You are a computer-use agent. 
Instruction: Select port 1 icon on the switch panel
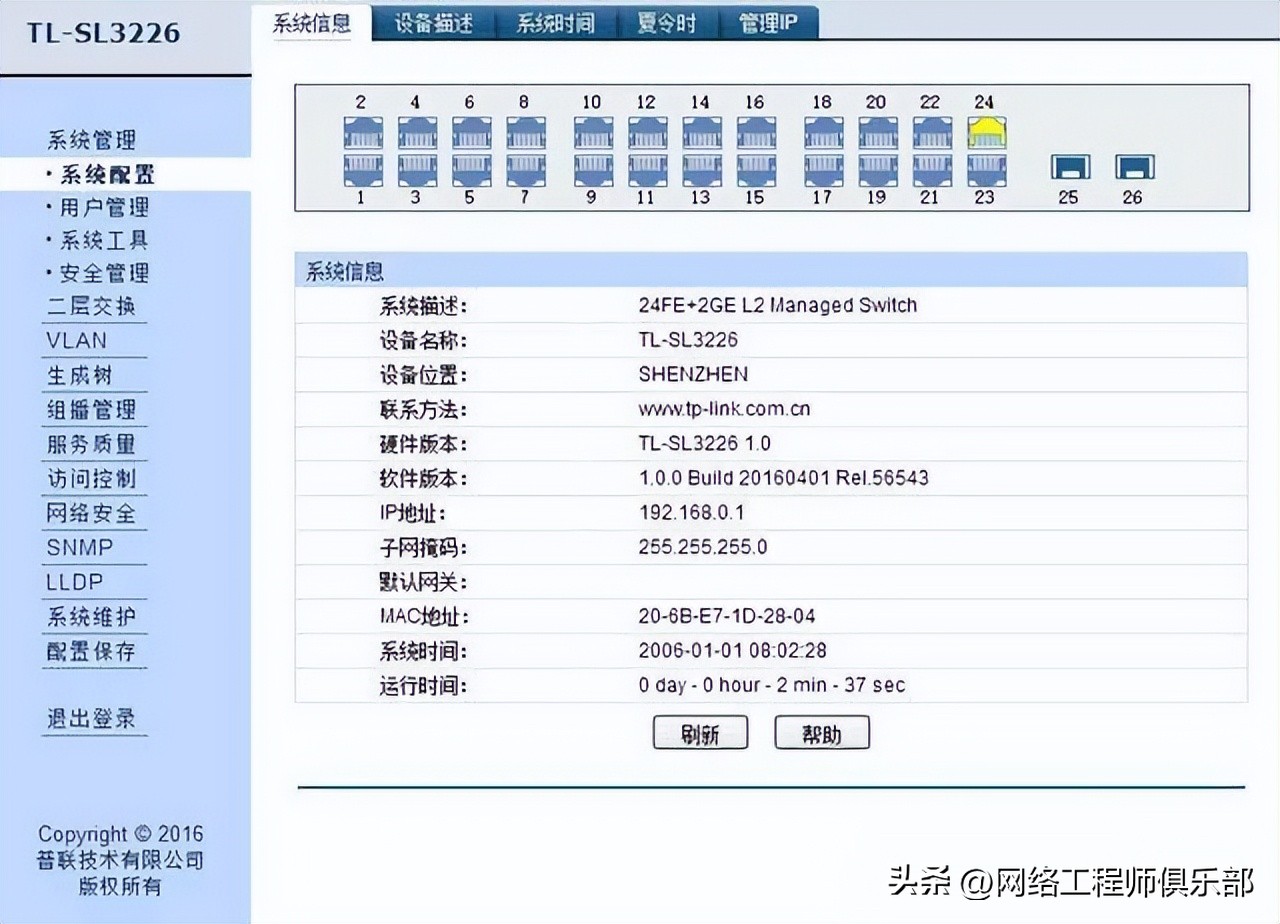[362, 168]
